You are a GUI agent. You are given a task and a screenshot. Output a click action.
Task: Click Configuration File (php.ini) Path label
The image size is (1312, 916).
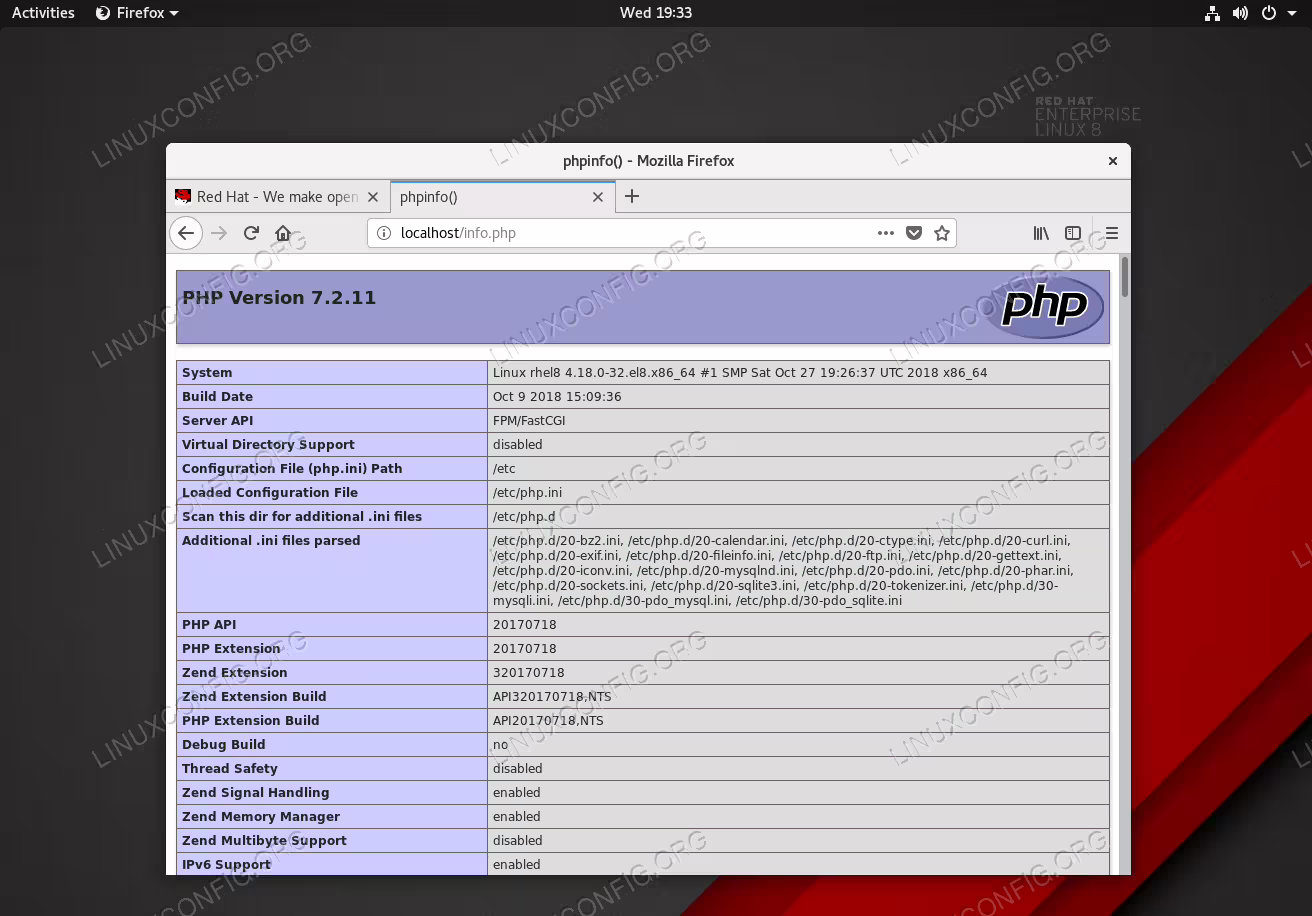tap(292, 469)
